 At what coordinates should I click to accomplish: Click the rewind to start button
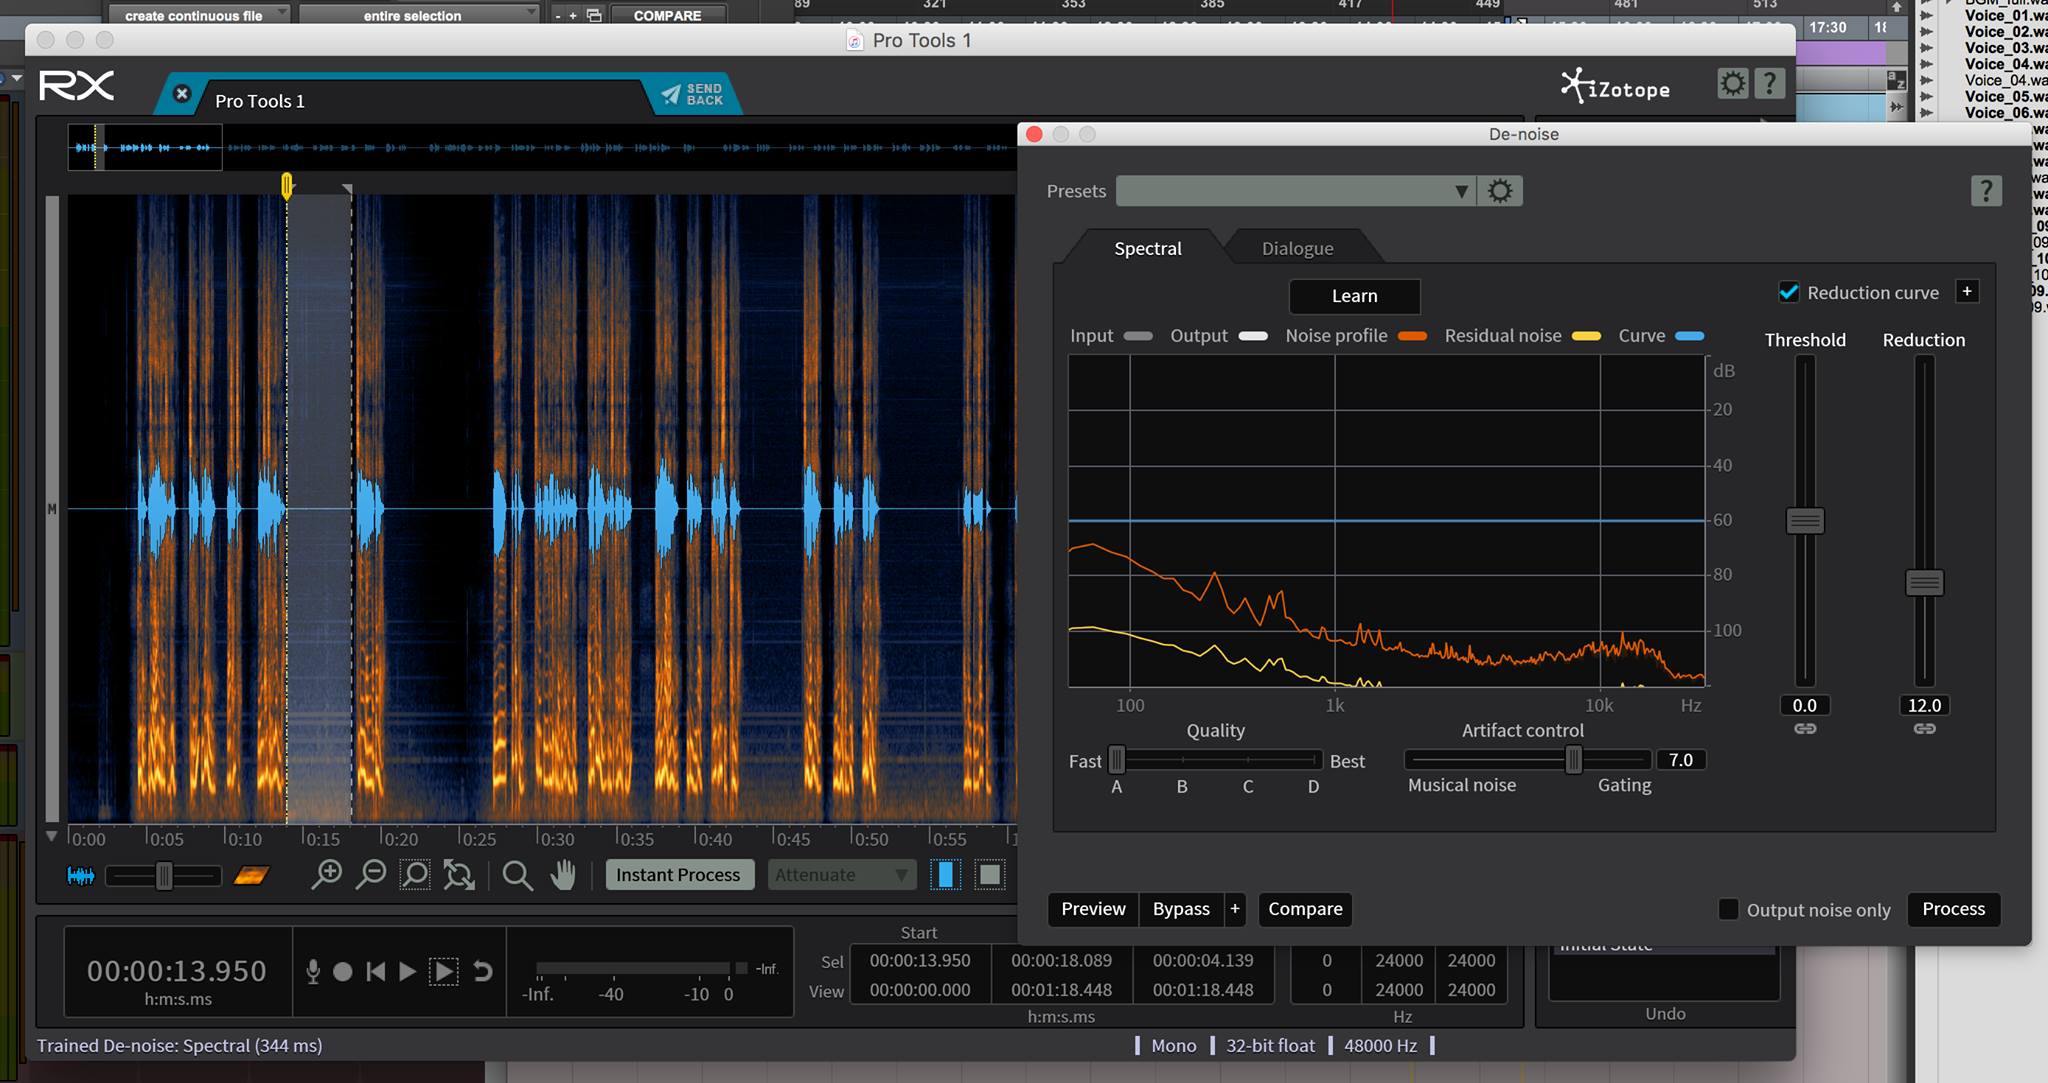(376, 971)
